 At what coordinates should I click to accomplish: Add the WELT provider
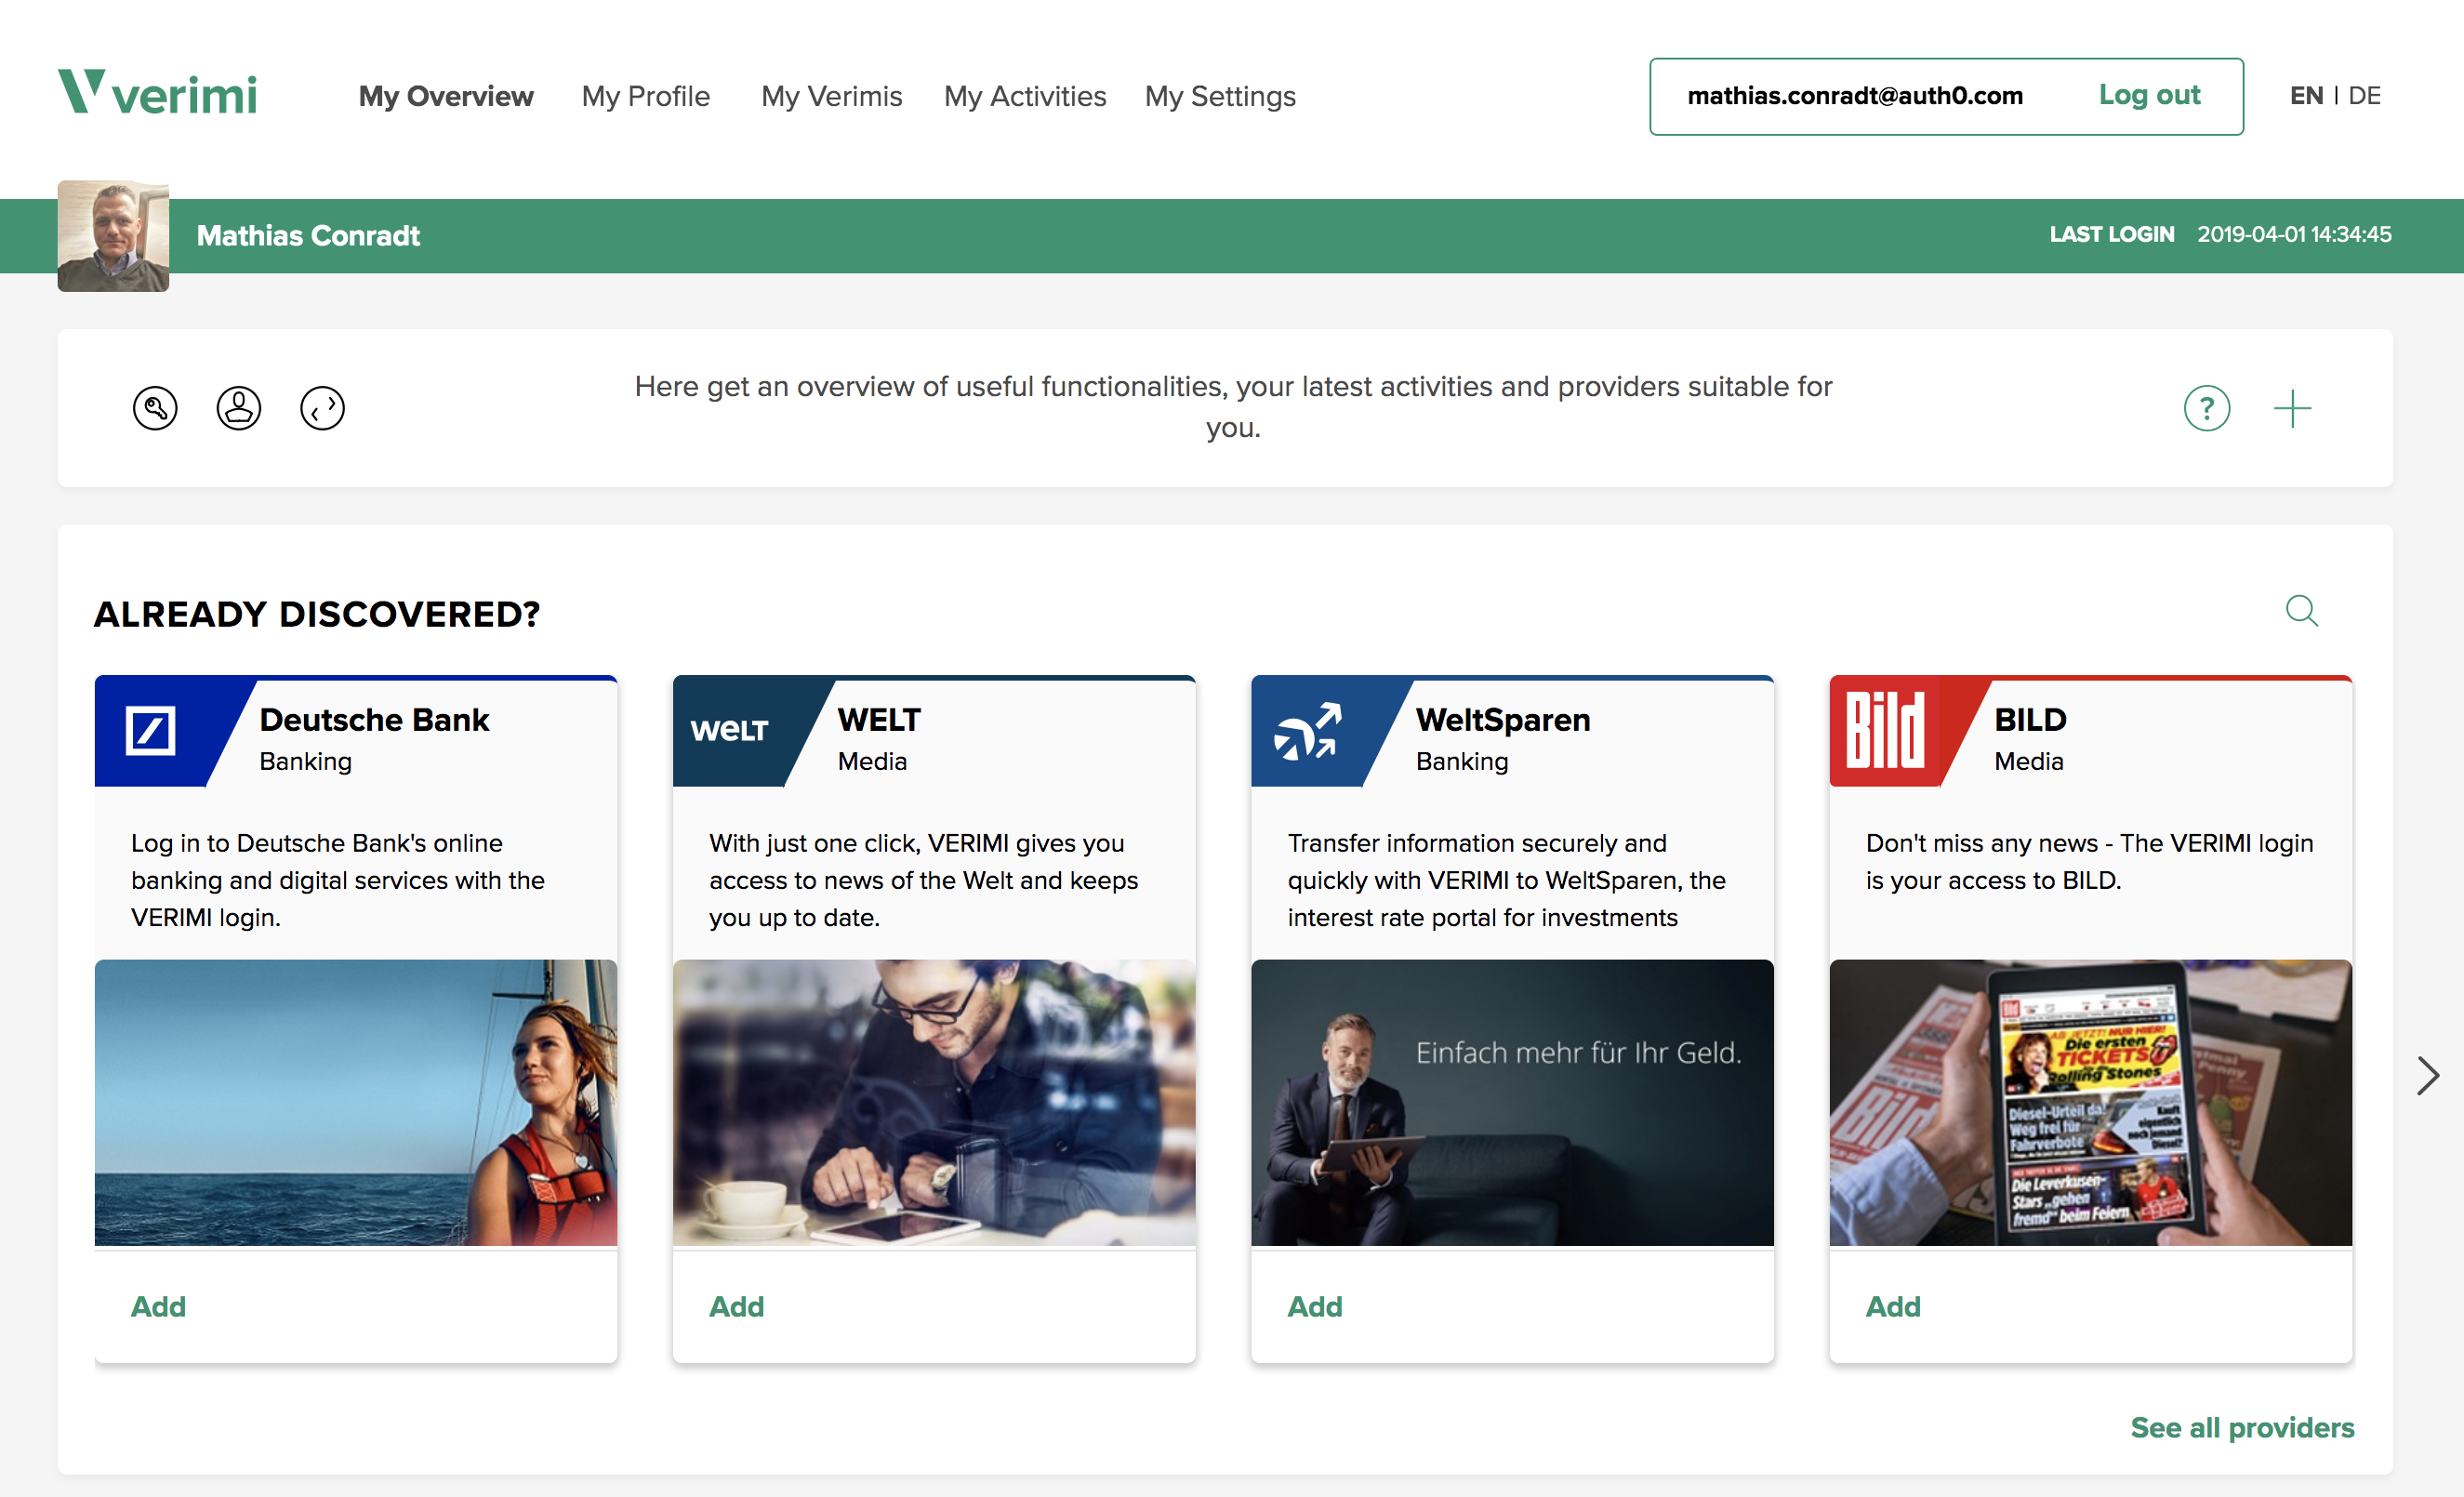(x=736, y=1306)
